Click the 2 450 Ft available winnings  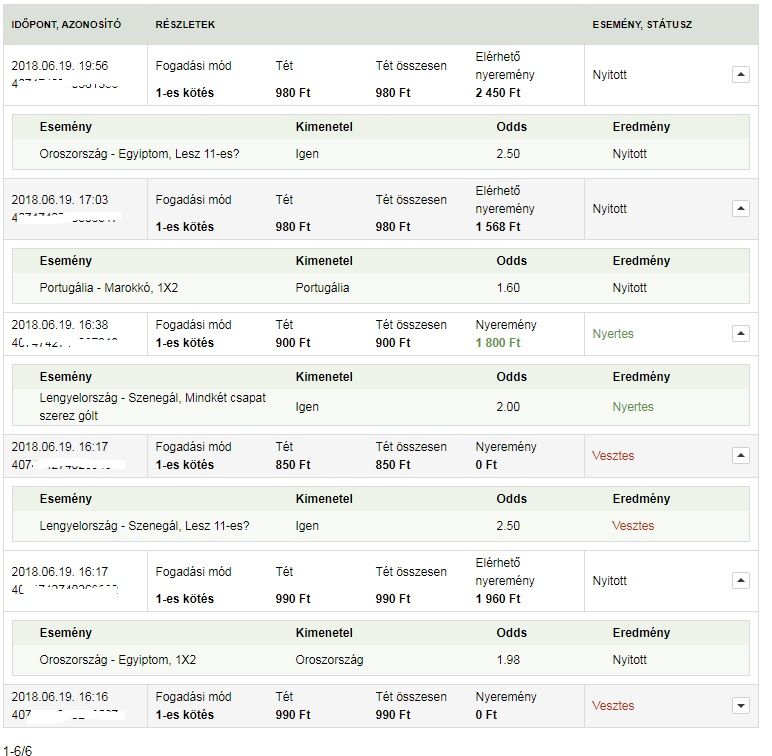pos(498,93)
